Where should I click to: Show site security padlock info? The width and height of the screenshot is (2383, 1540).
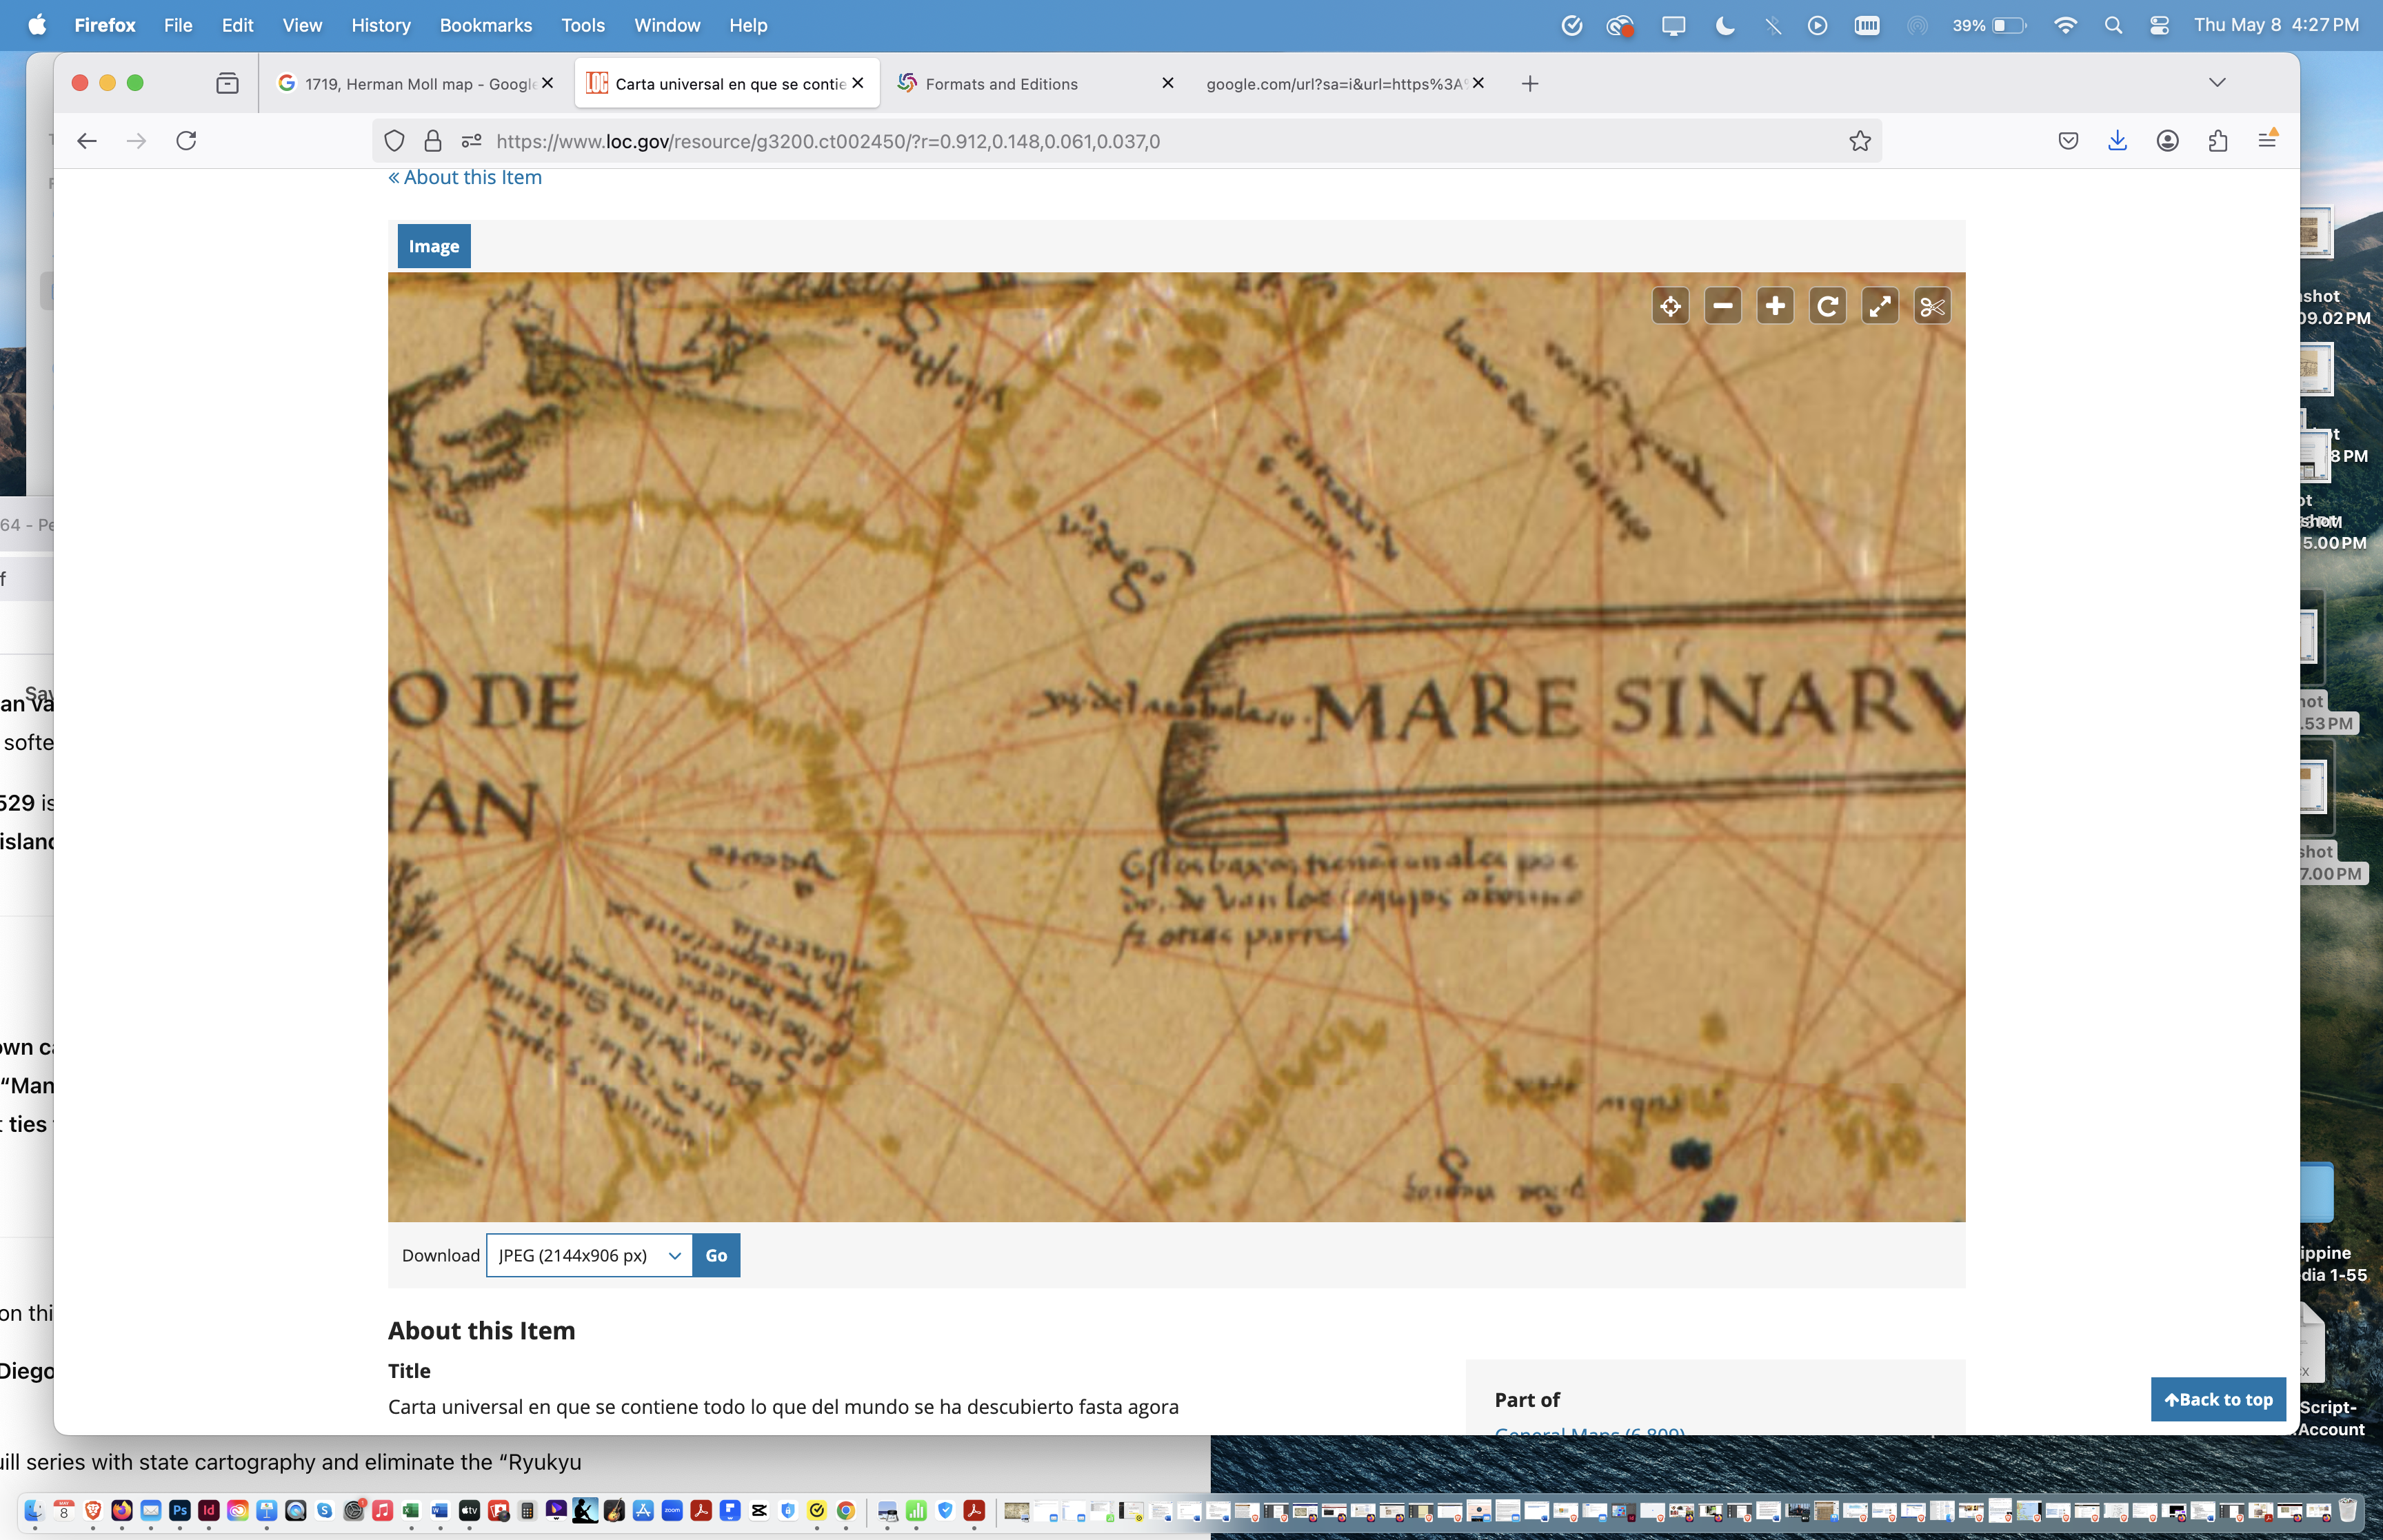point(432,141)
